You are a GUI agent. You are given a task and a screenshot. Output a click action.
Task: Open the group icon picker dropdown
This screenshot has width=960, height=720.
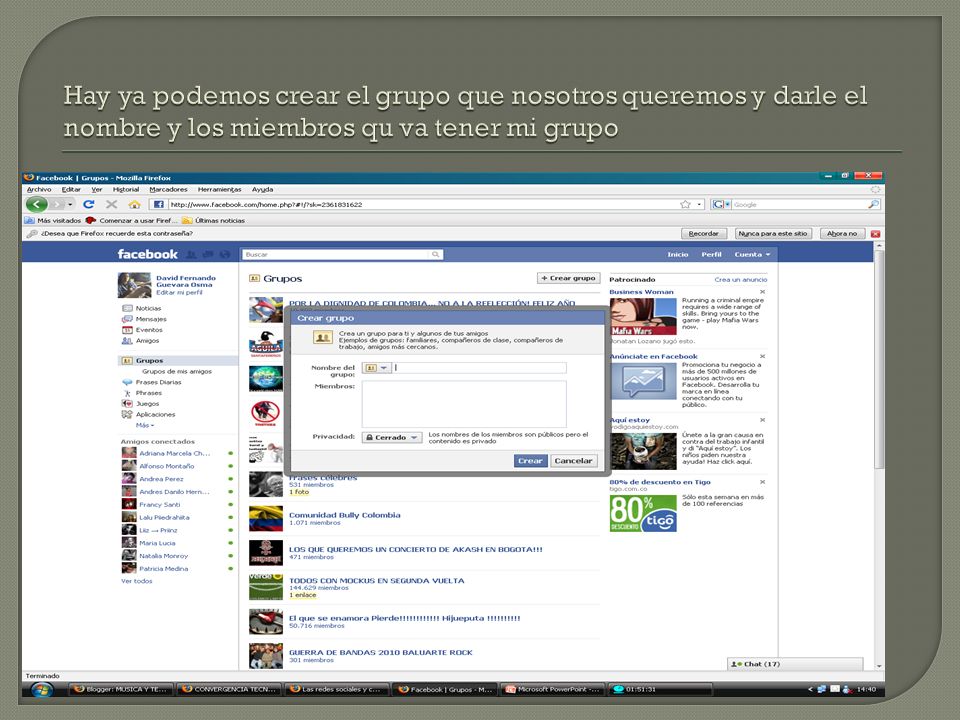click(377, 368)
